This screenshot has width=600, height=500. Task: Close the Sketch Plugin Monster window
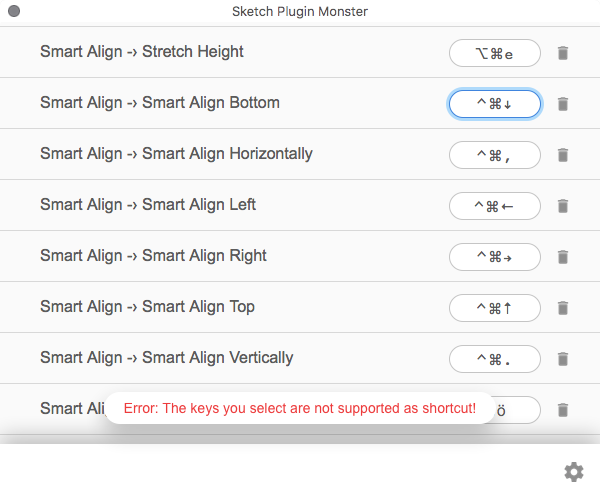pyautogui.click(x=13, y=12)
